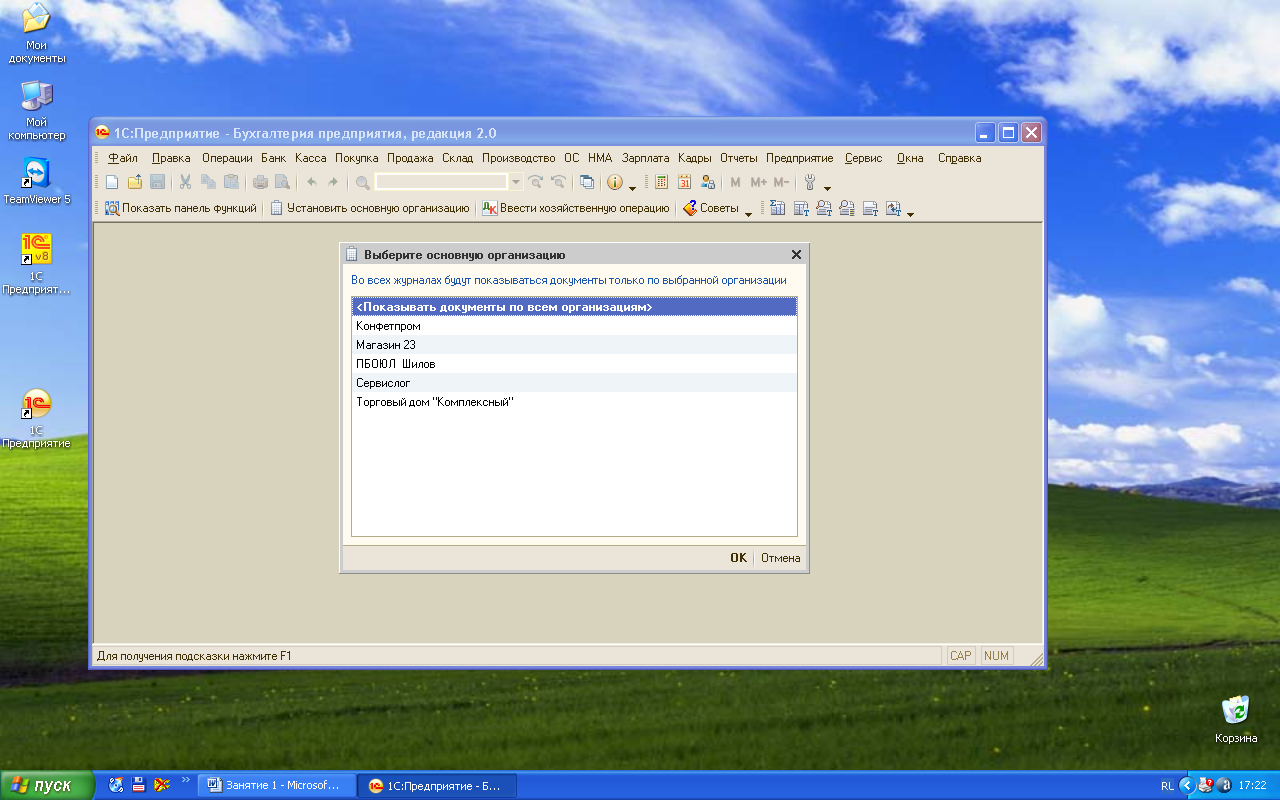Click the table with T report icon
The height and width of the screenshot is (800, 1280).
pos(800,208)
